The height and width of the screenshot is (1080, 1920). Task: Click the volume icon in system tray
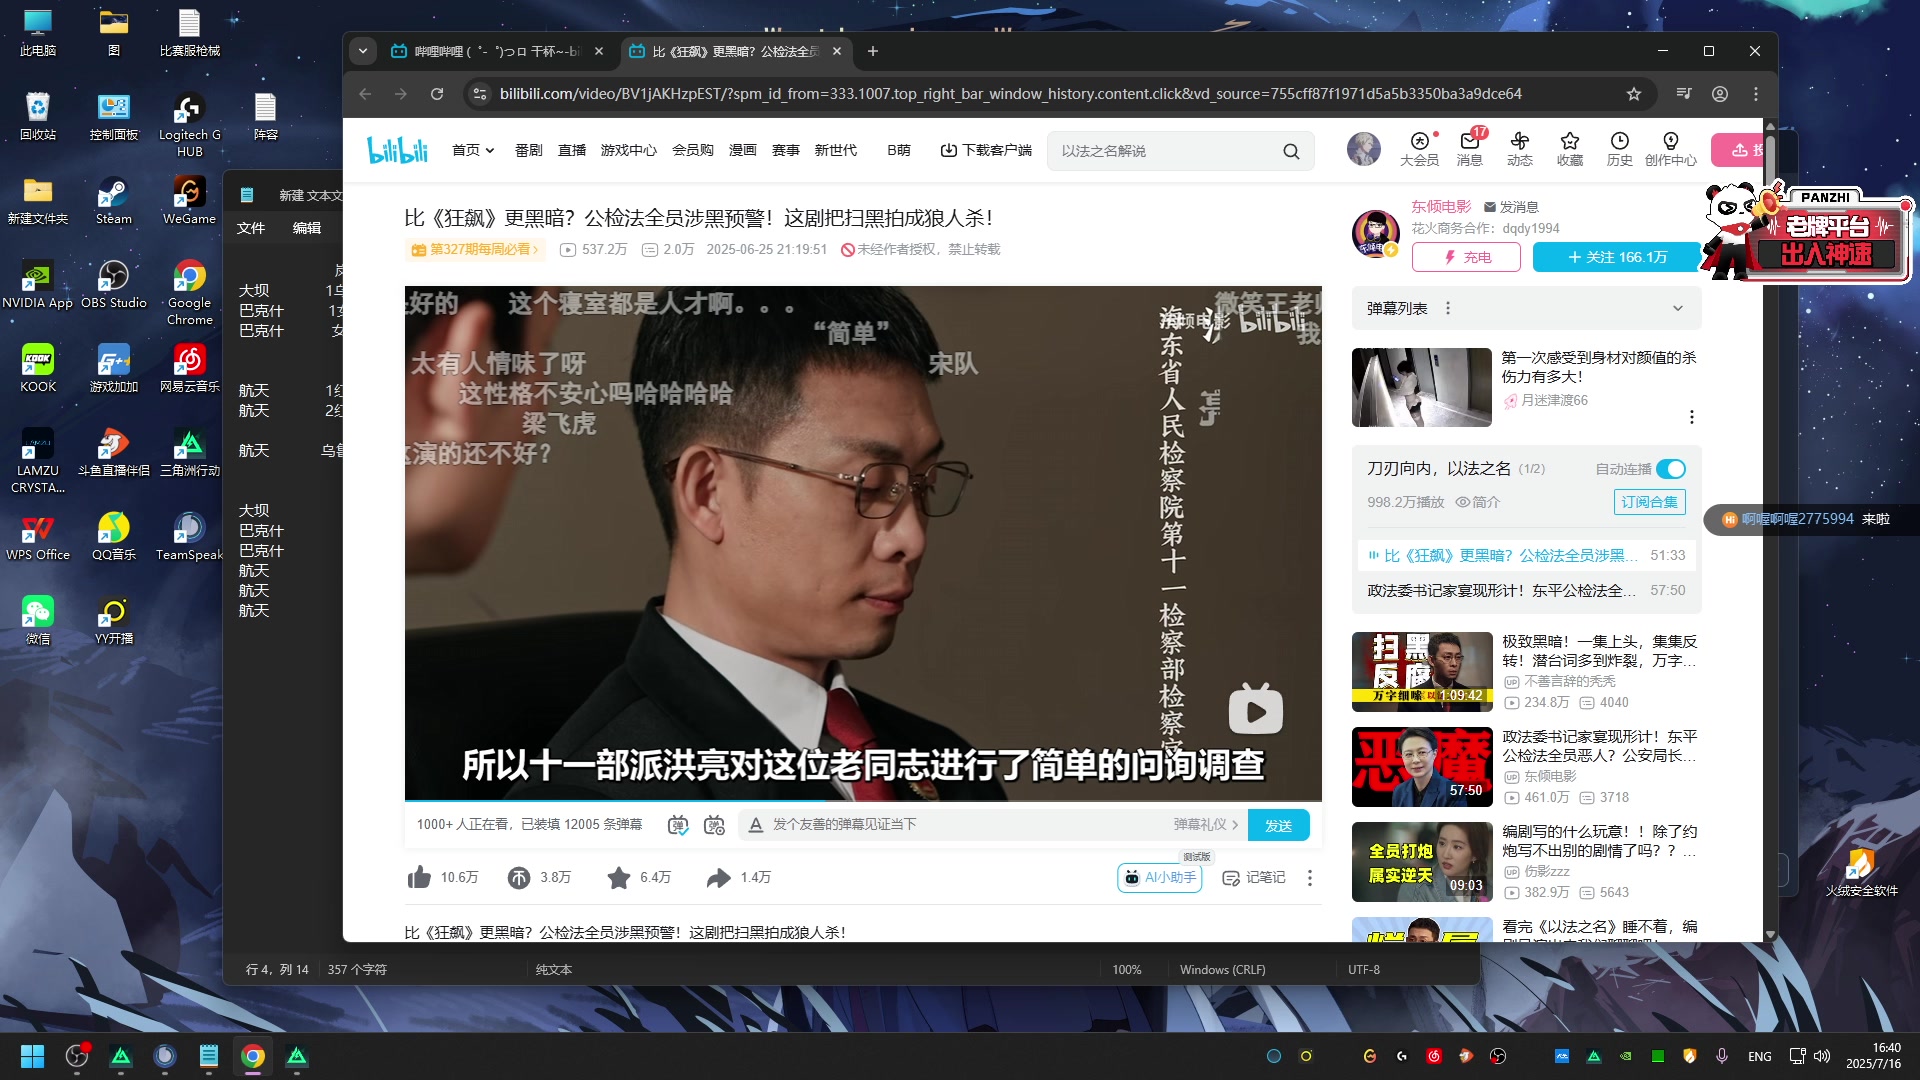pyautogui.click(x=1822, y=1056)
